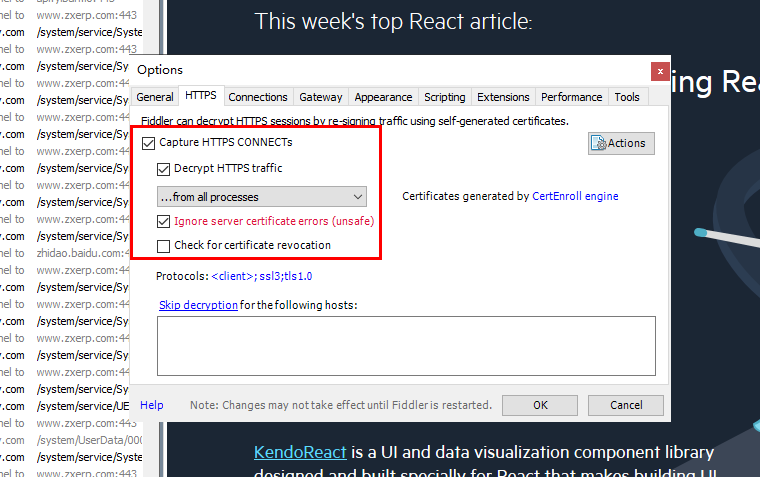
Task: Disable Ignore server certificate errors option
Action: 164,221
